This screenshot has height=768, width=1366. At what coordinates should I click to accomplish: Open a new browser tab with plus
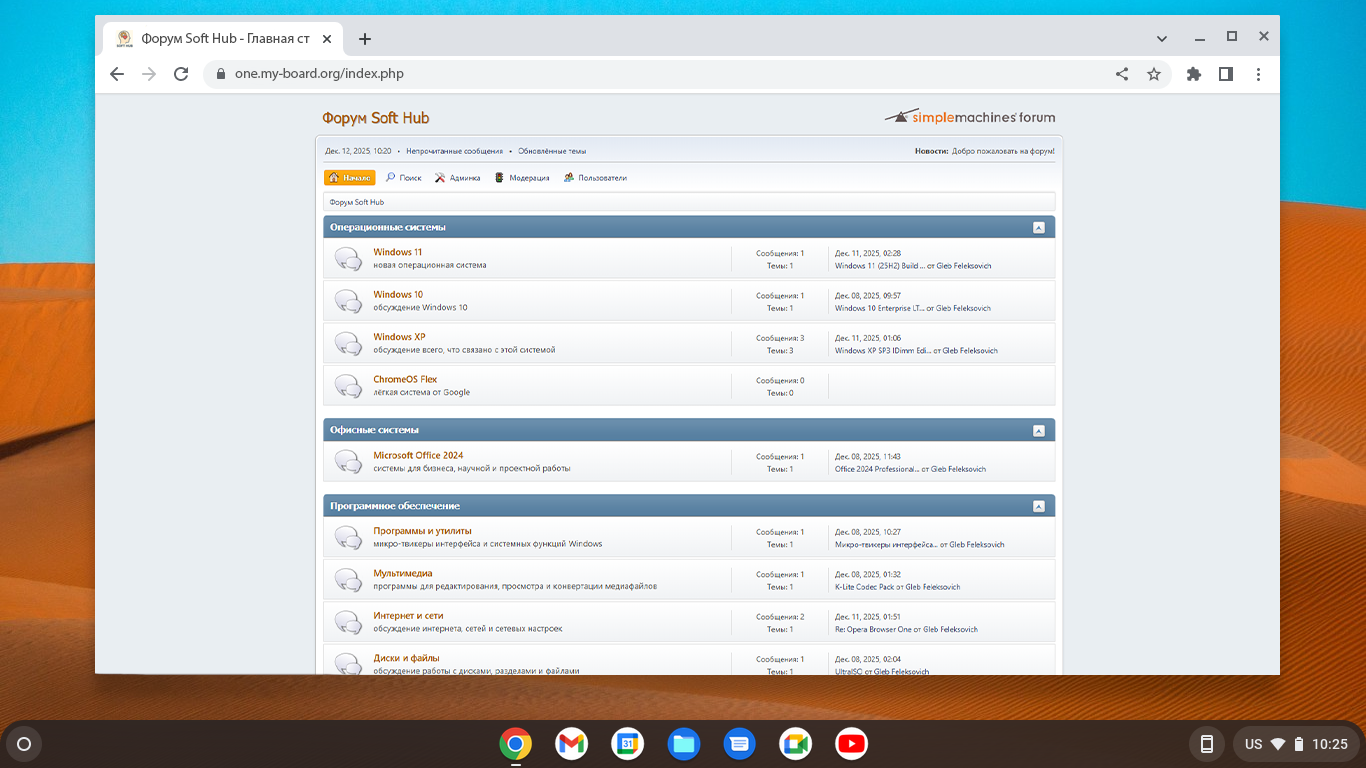tap(365, 39)
